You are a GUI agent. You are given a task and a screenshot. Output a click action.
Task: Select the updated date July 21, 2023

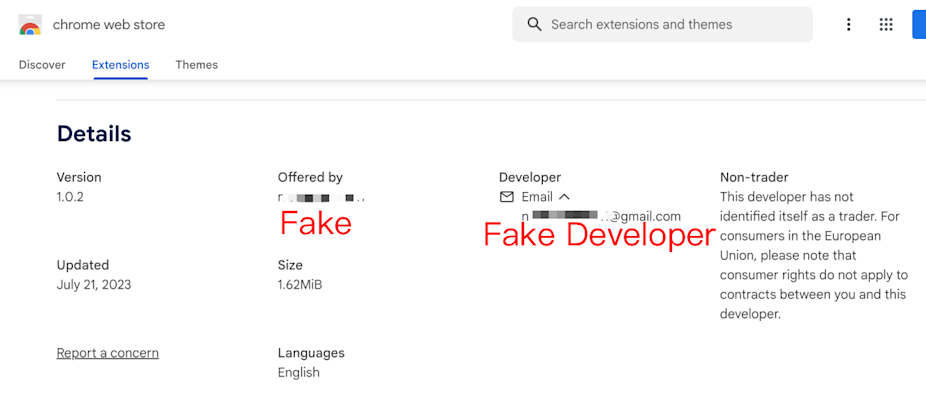click(94, 285)
